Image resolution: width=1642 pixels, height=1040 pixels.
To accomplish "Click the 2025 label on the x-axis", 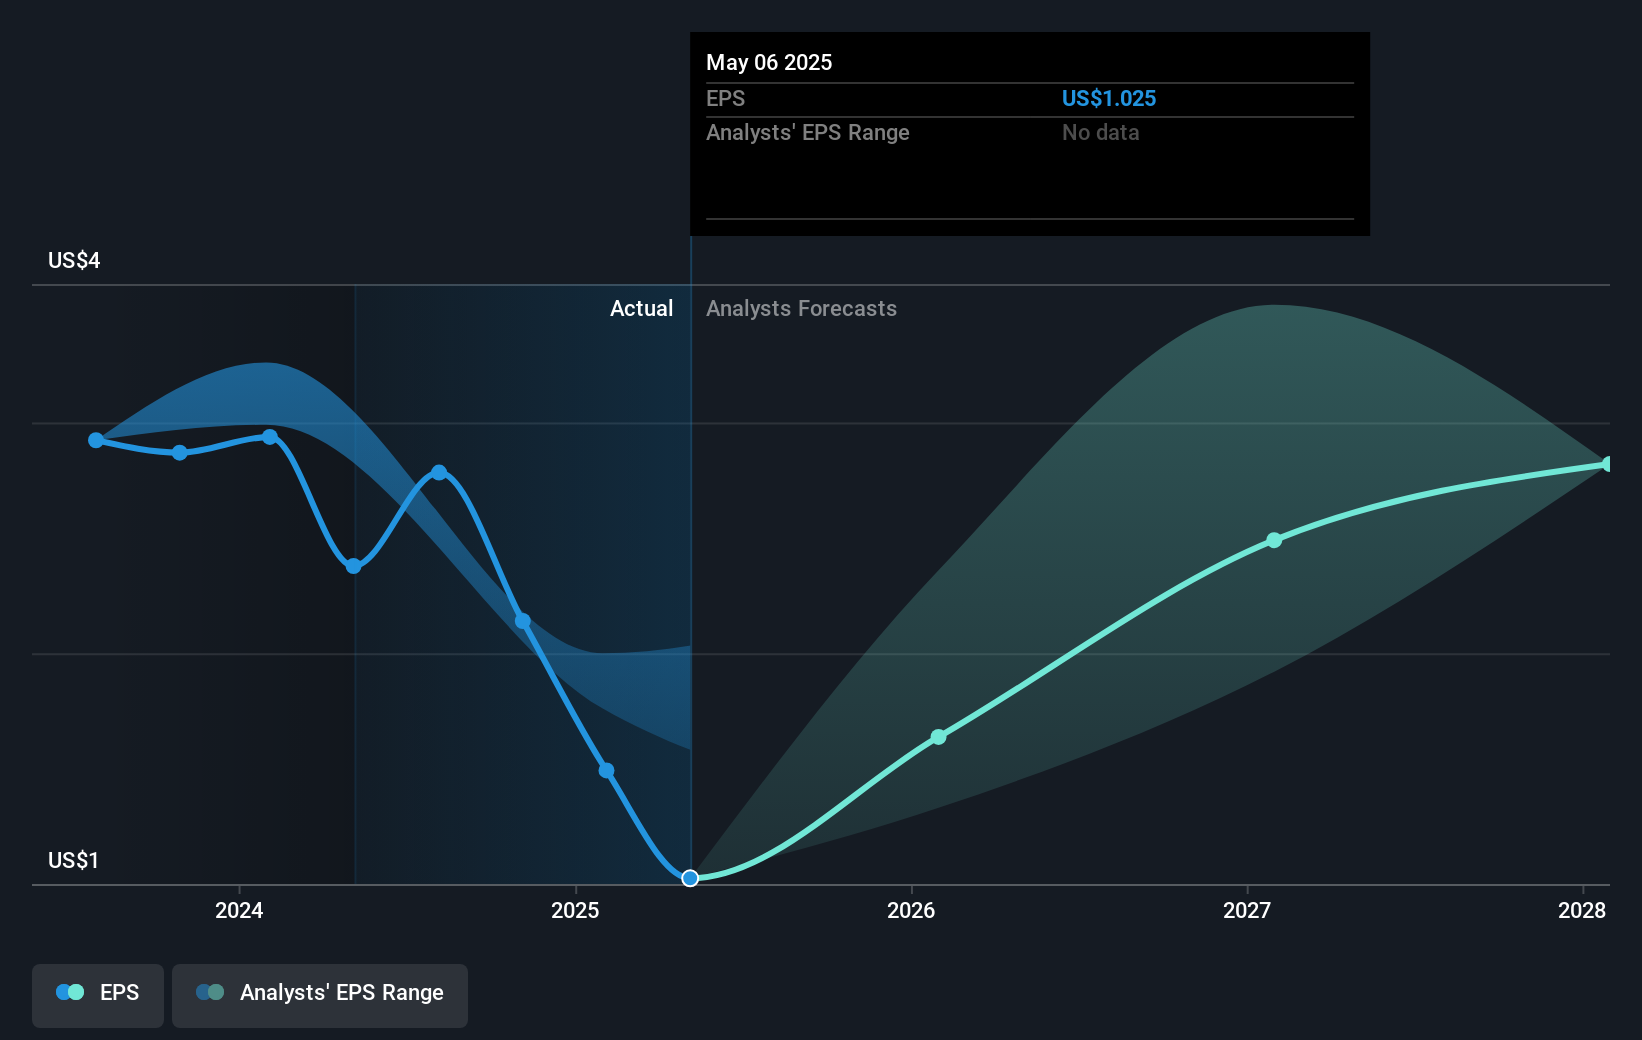I will 575,911.
